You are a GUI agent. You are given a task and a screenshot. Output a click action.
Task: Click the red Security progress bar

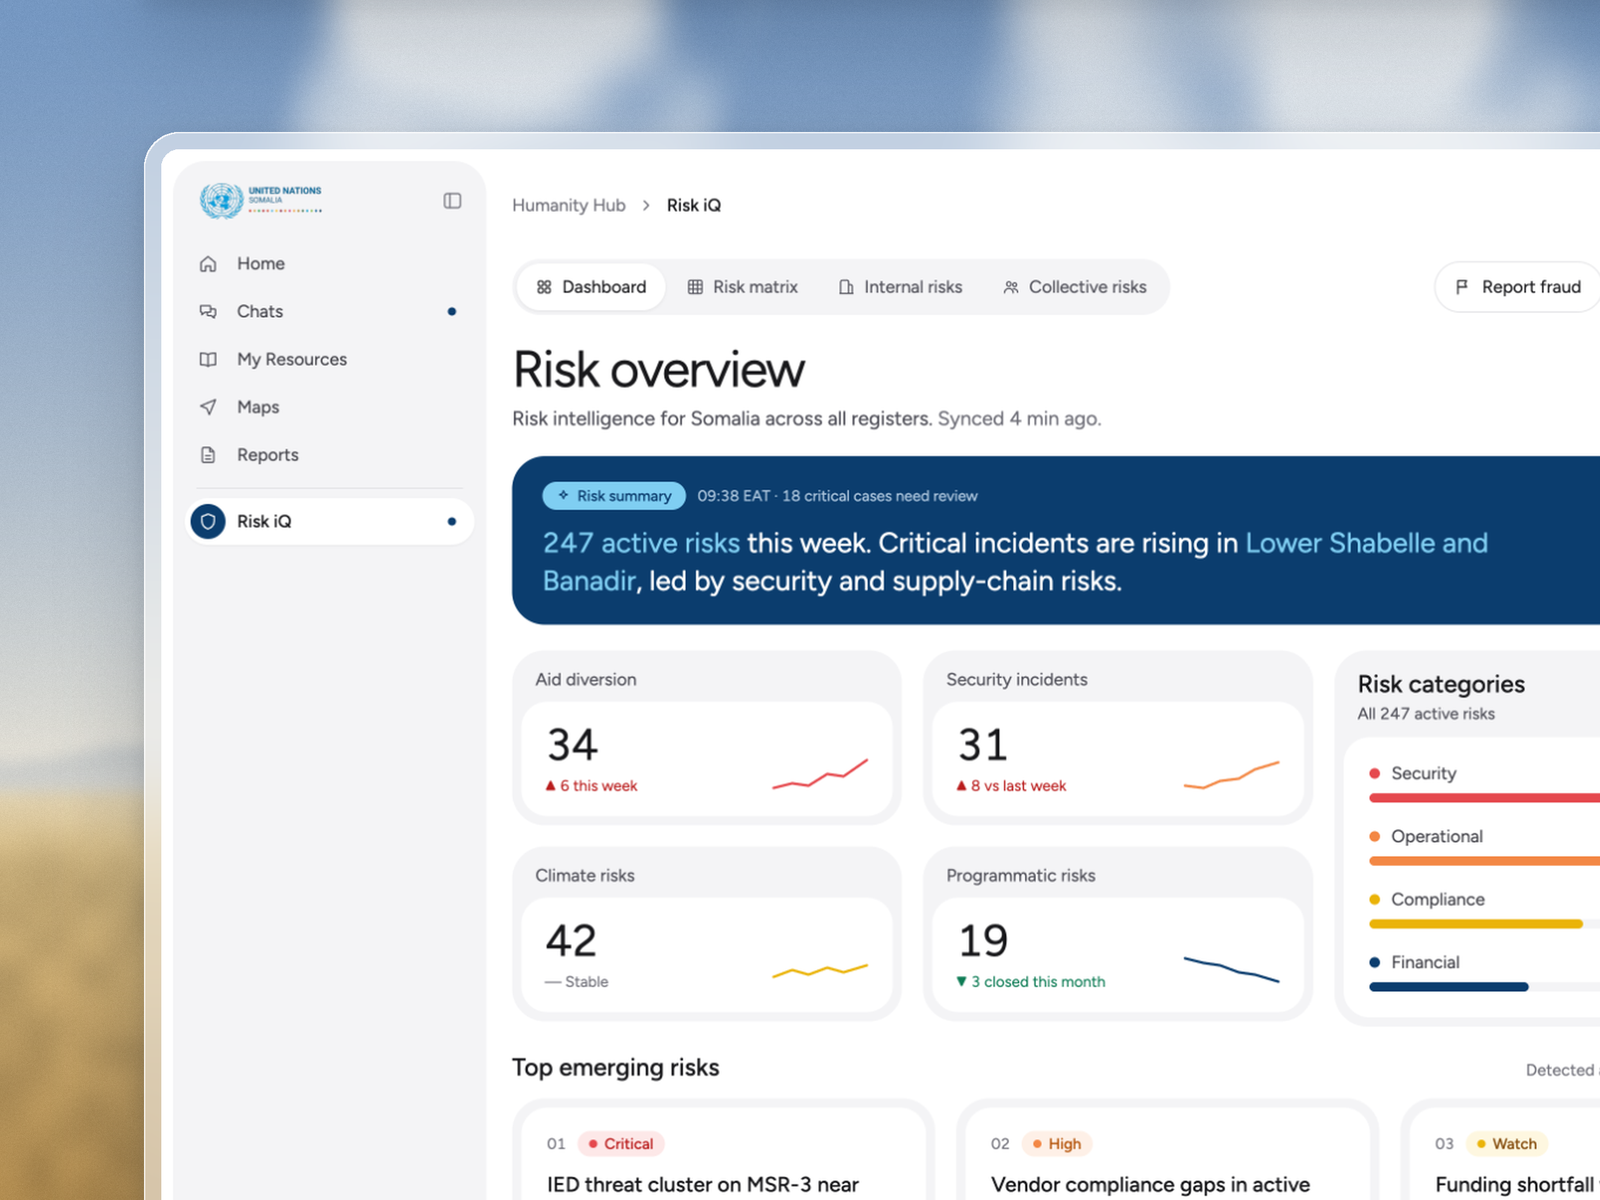(1485, 798)
